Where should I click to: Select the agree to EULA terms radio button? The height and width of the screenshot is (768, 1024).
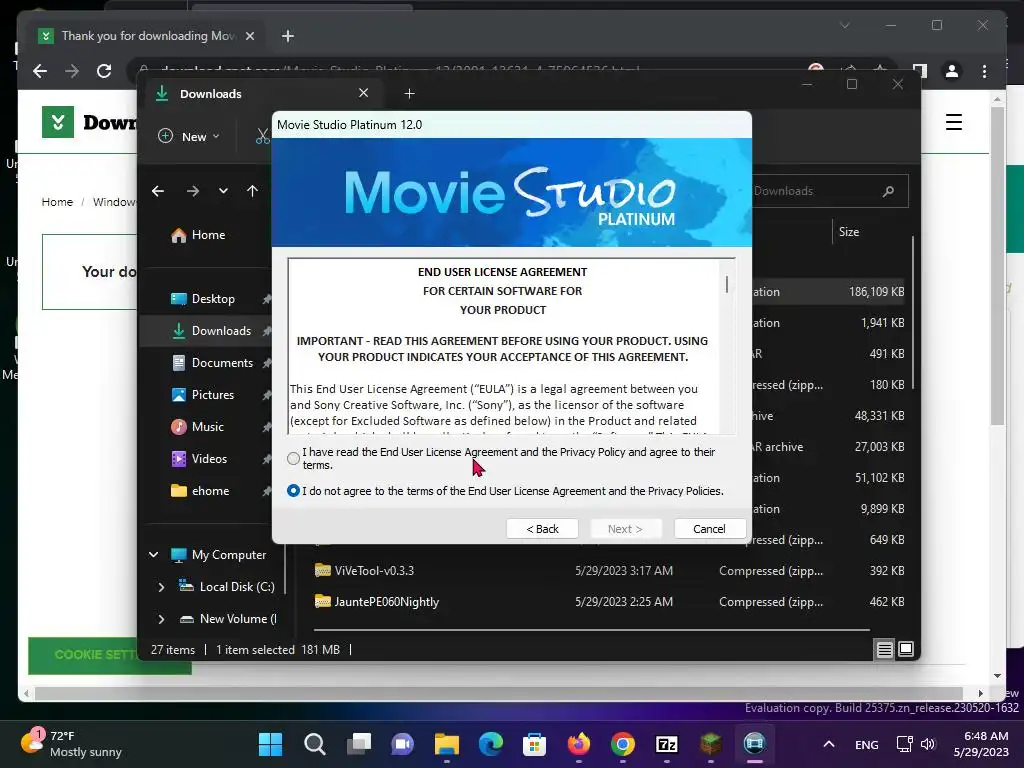point(293,458)
